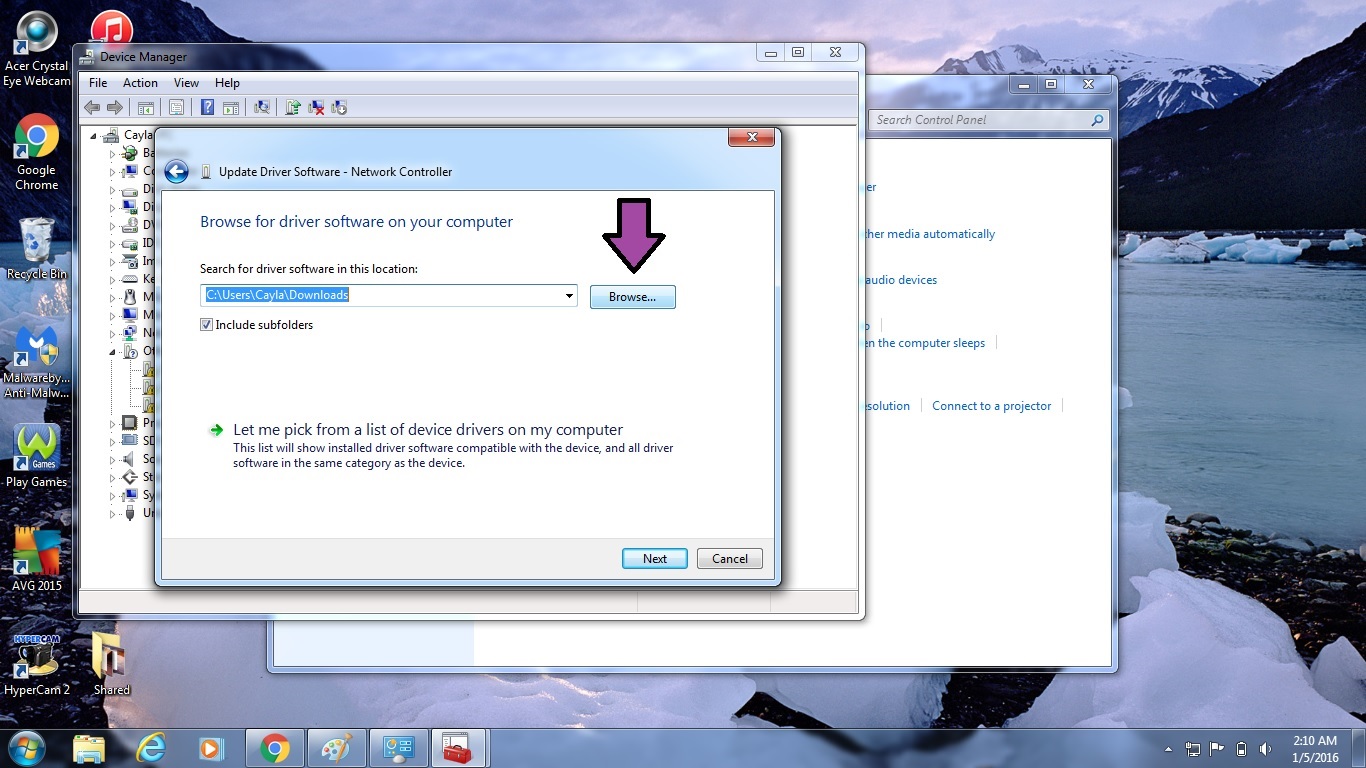Select the AVG 2015 desktop icon
This screenshot has height=768, width=1366.
pos(37,559)
